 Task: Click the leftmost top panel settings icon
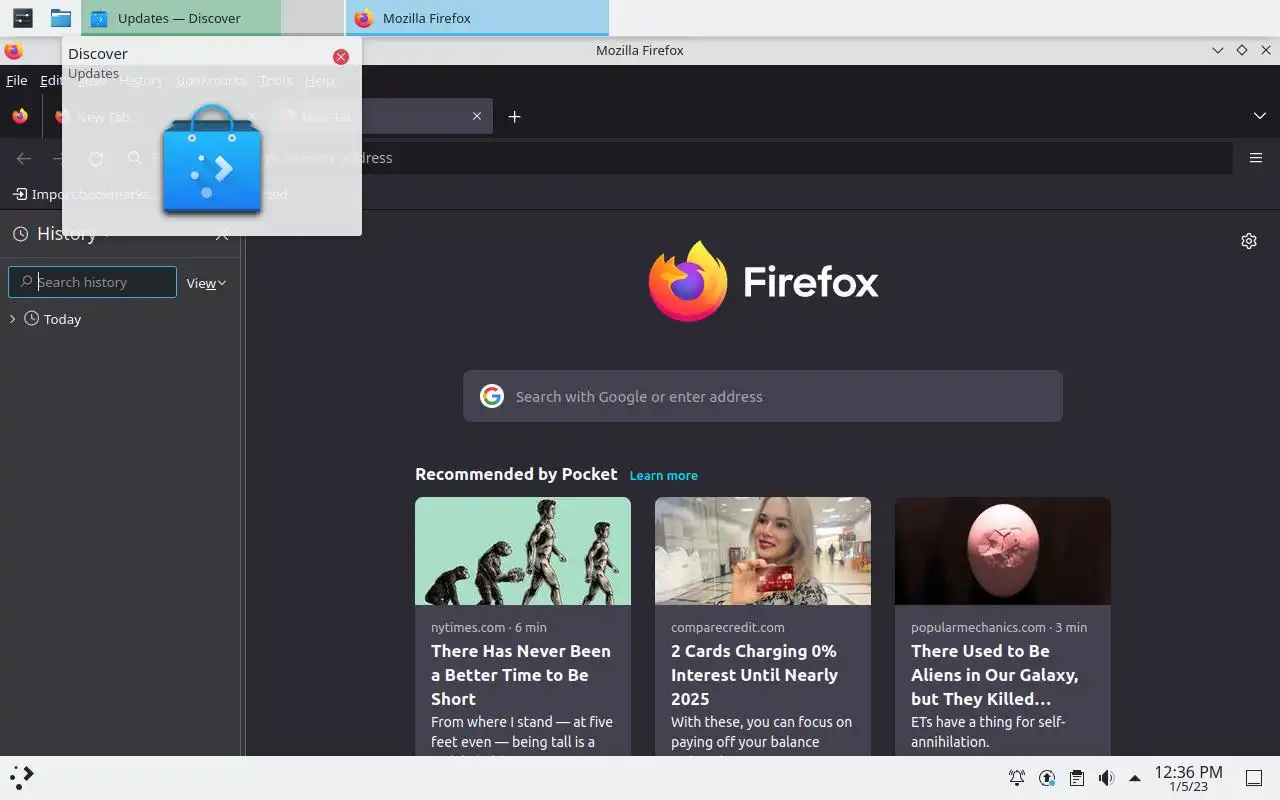click(22, 18)
